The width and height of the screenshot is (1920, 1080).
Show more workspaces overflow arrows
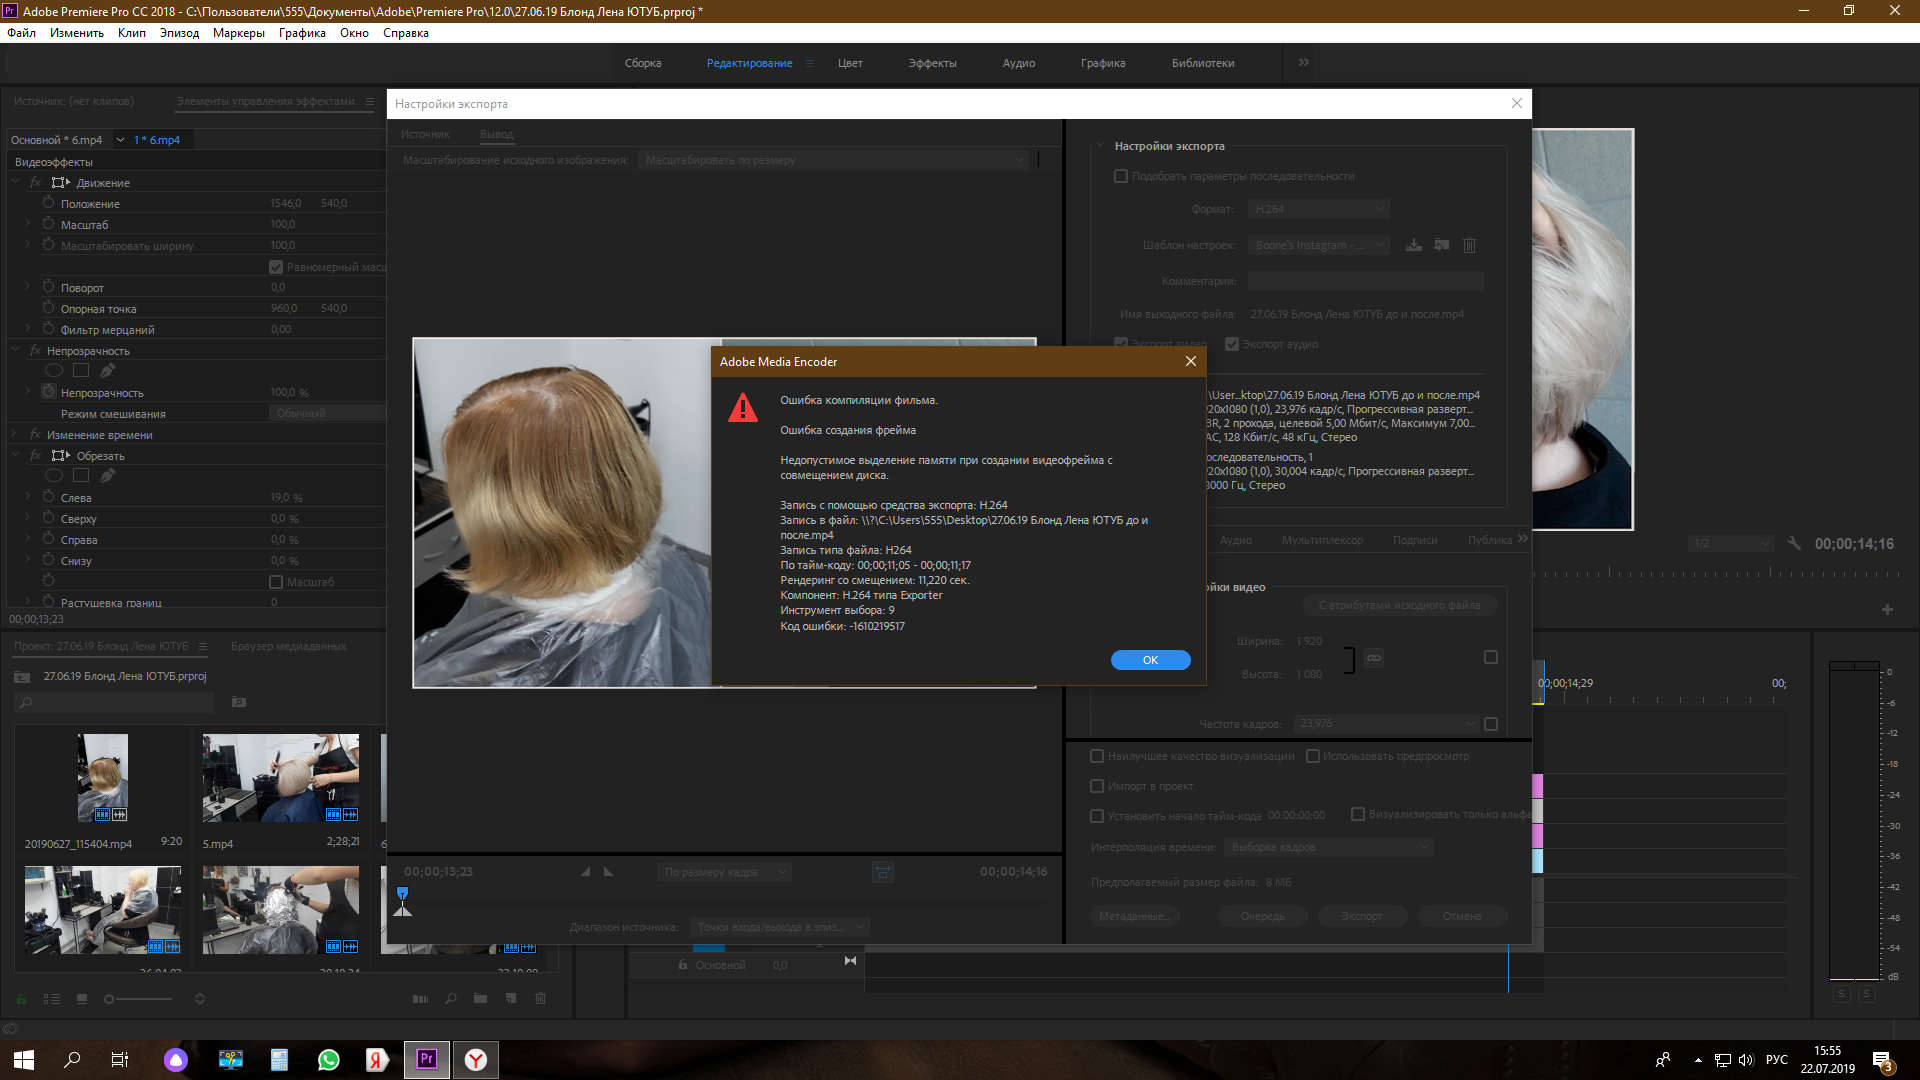[1304, 62]
